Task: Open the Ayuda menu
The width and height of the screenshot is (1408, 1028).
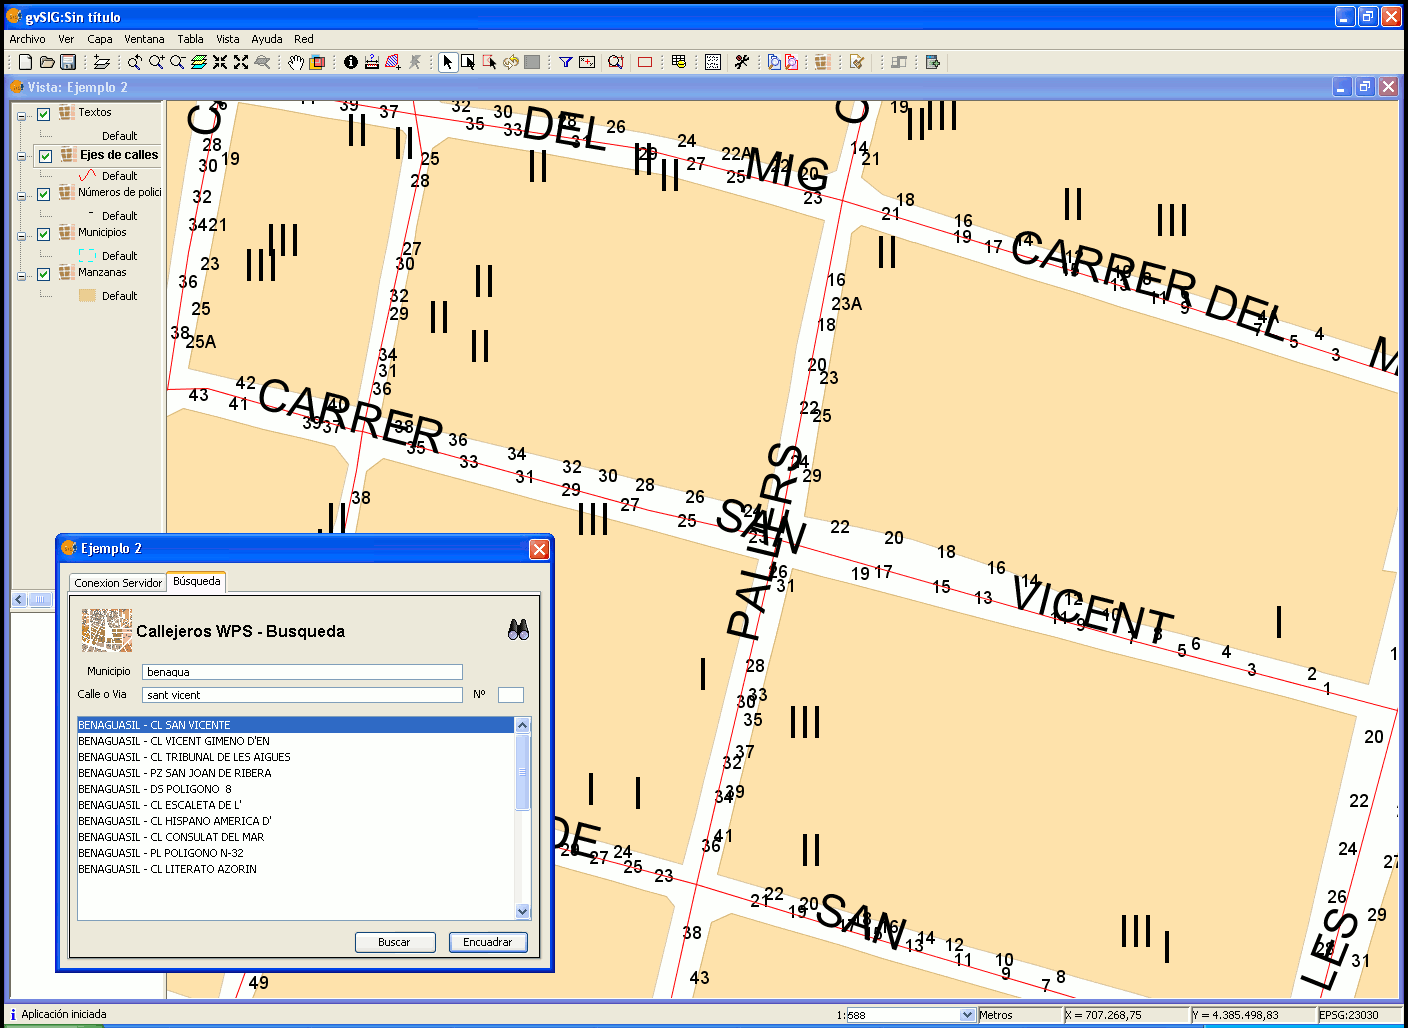Action: [267, 39]
